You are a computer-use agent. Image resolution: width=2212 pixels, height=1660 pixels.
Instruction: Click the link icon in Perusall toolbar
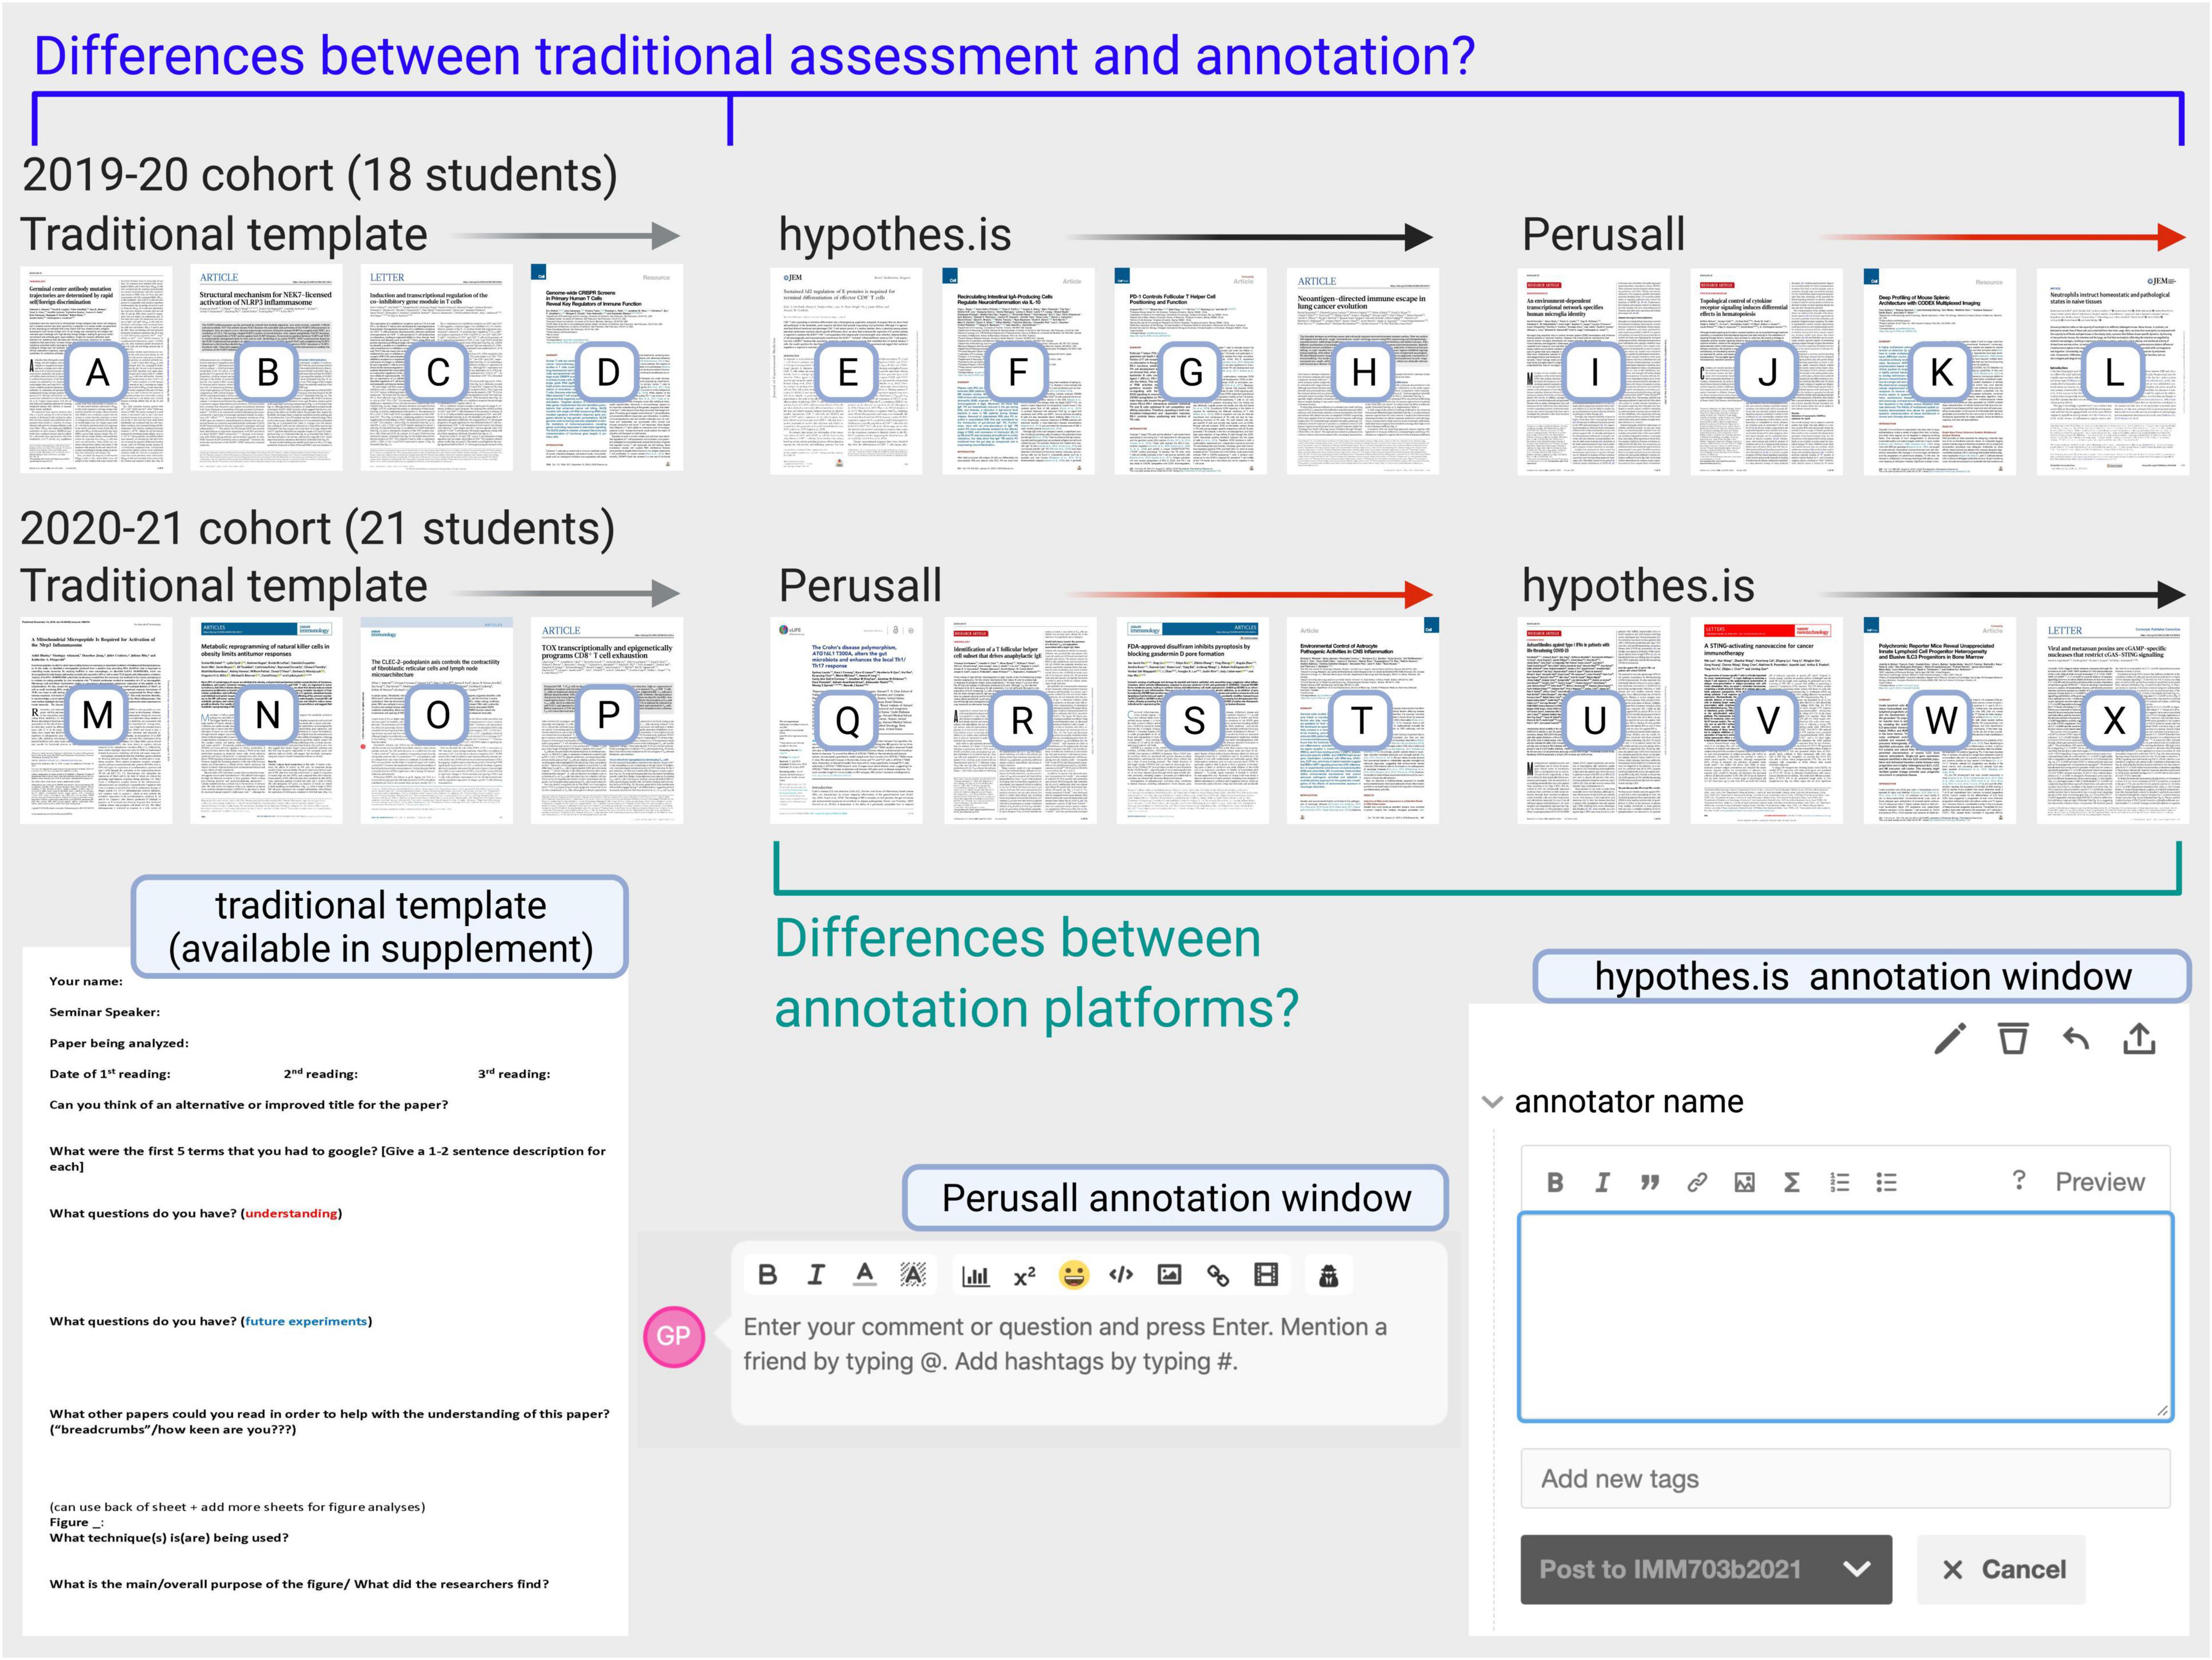point(1218,1275)
